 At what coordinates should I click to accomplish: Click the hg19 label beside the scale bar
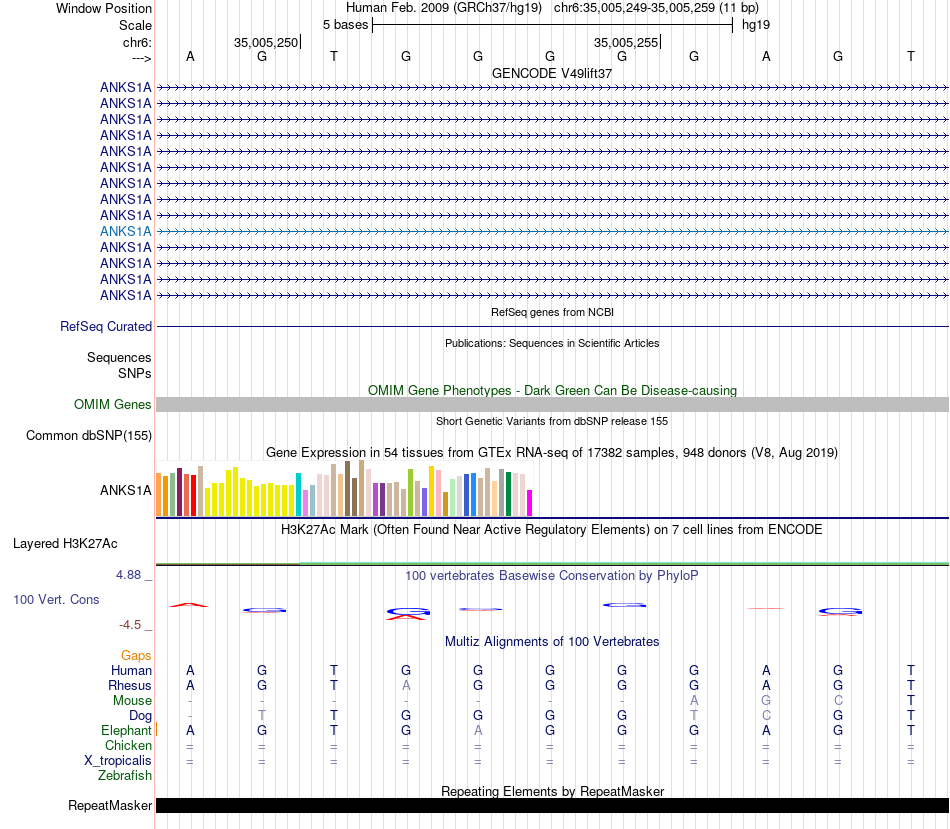click(x=756, y=25)
